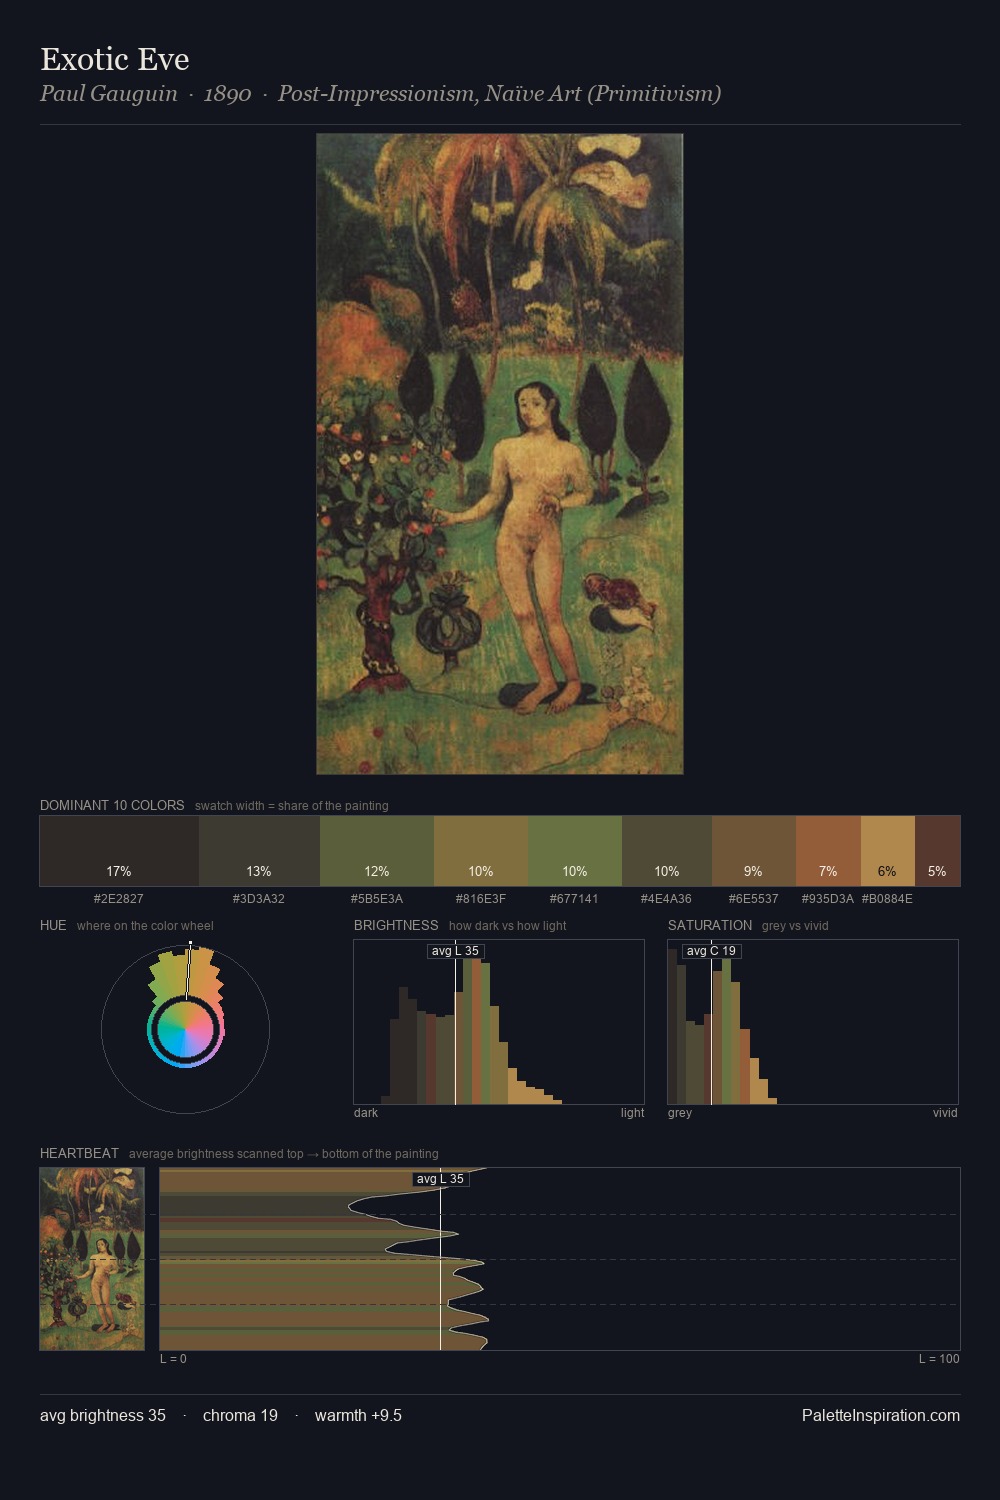Open the main Exotic Eve painting image
Viewport: 1000px width, 1500px height.
pos(500,454)
